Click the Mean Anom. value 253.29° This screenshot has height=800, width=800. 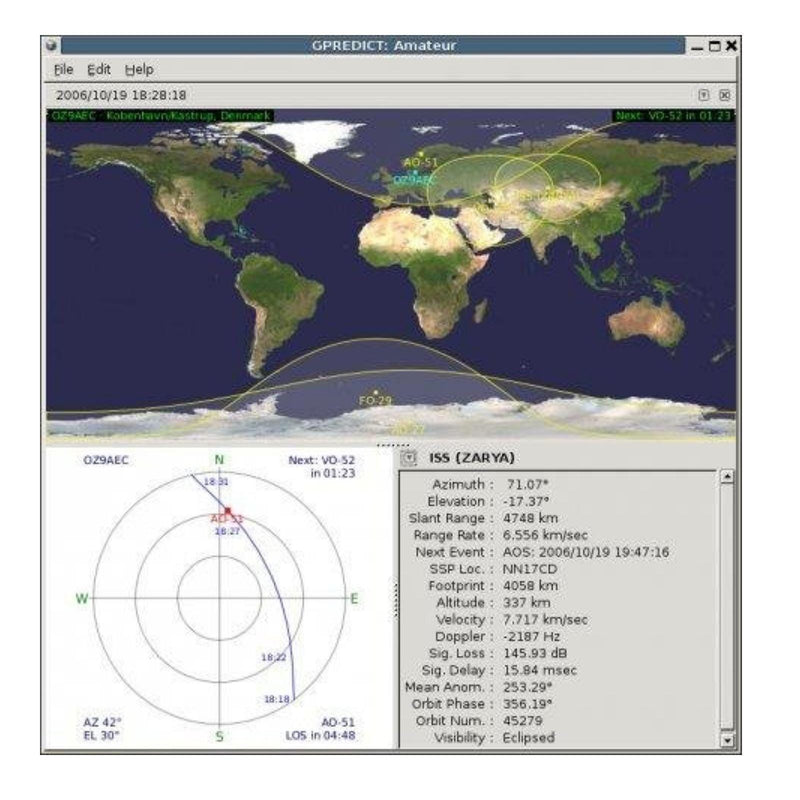click(x=528, y=687)
